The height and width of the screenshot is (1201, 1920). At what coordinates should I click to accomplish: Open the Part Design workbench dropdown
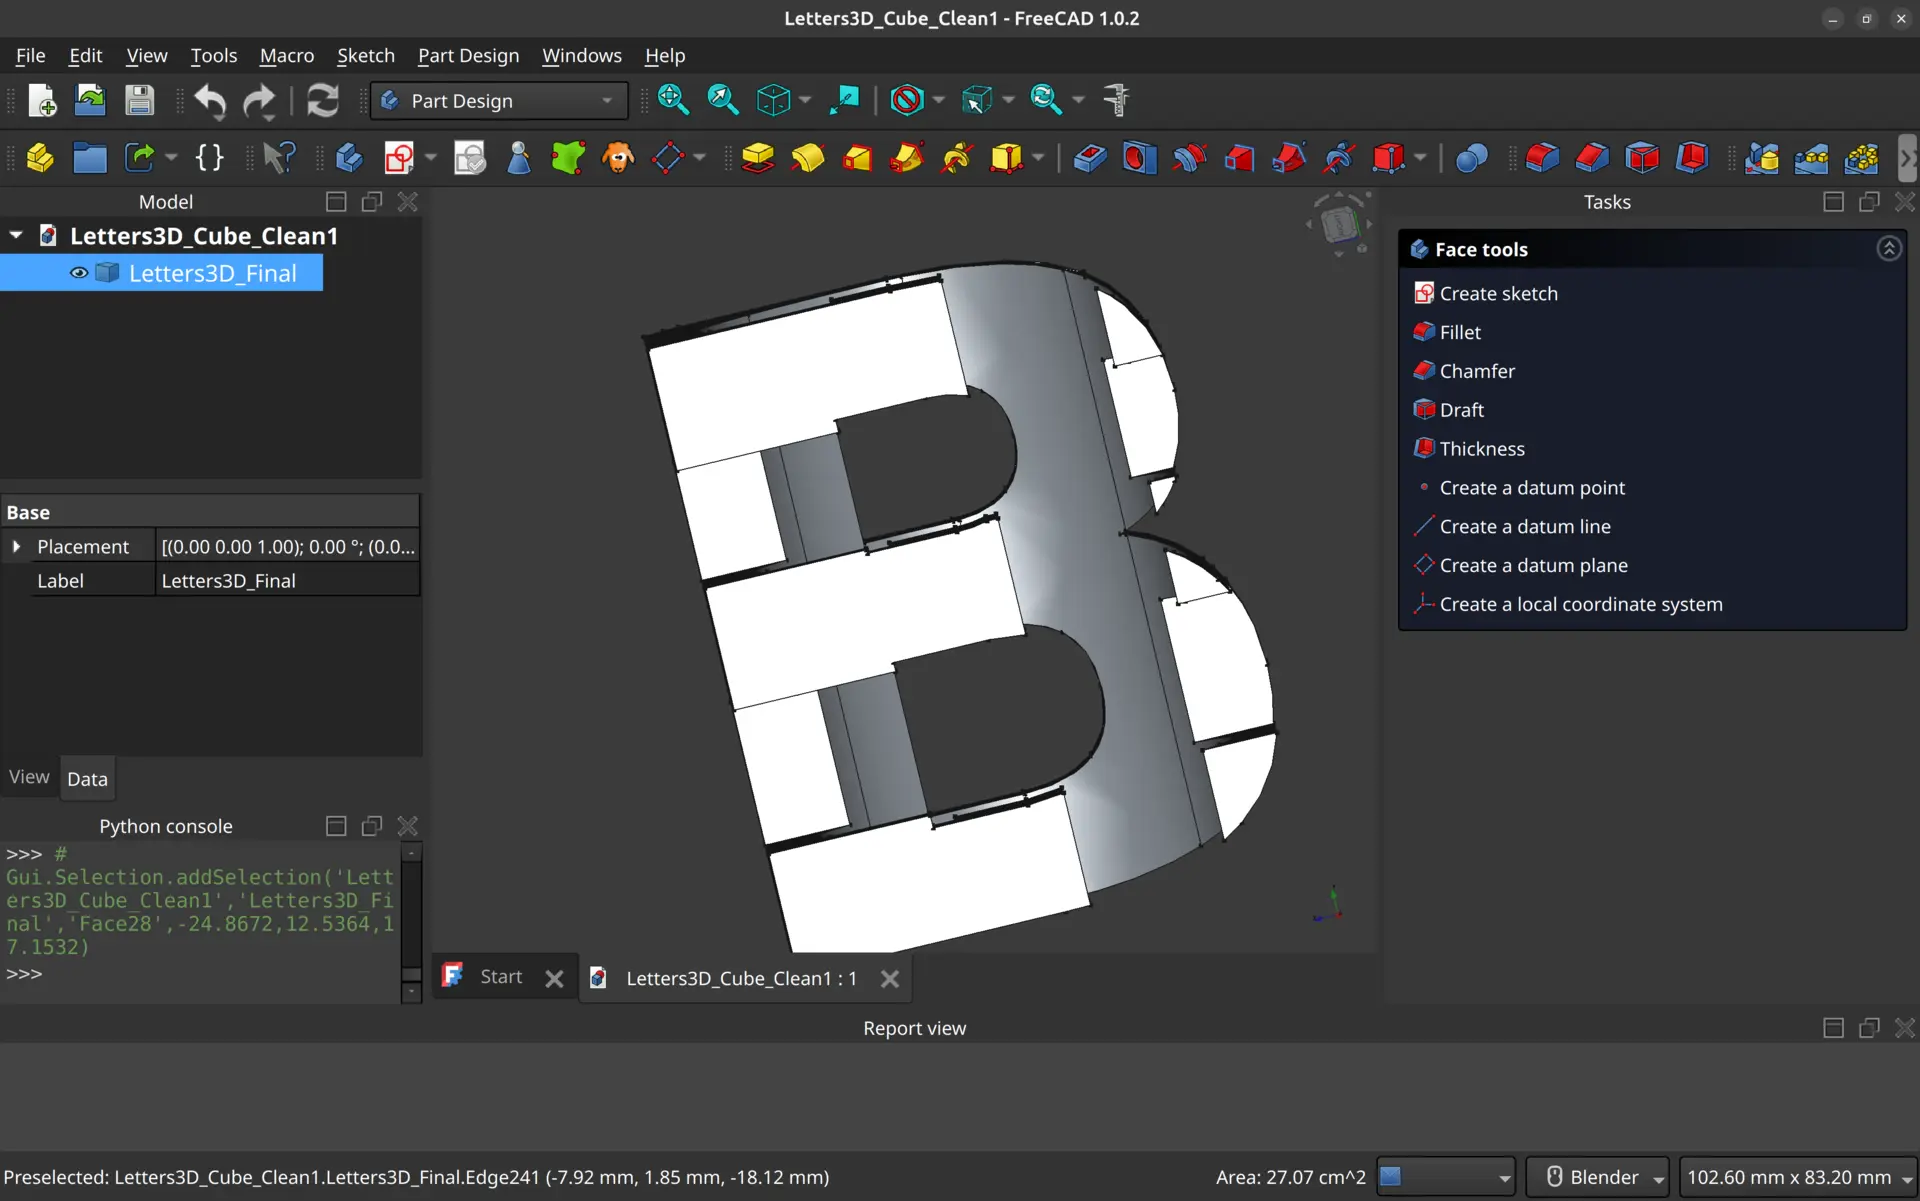coord(498,101)
